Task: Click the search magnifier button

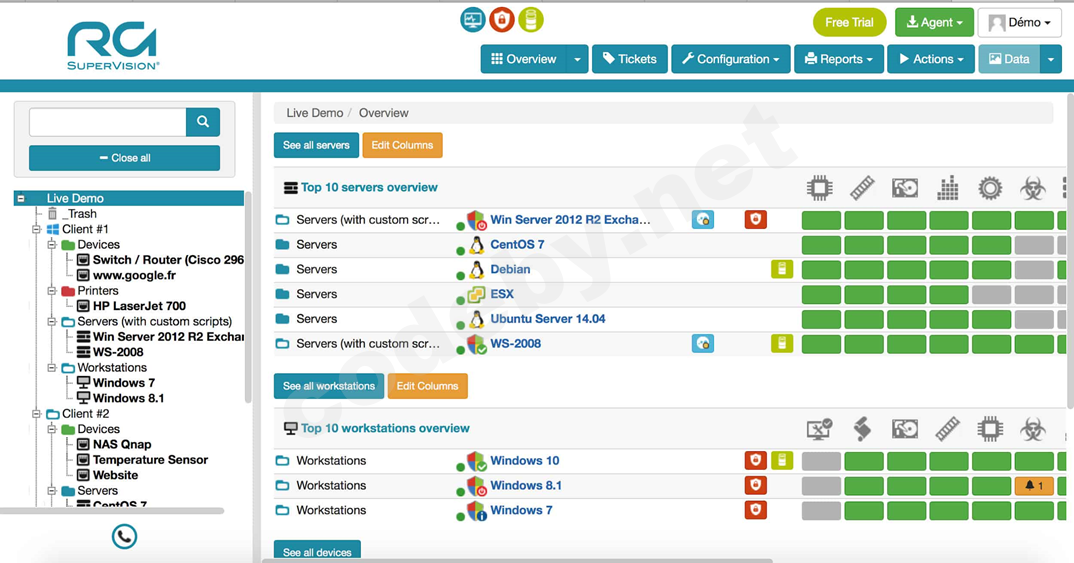Action: point(203,122)
